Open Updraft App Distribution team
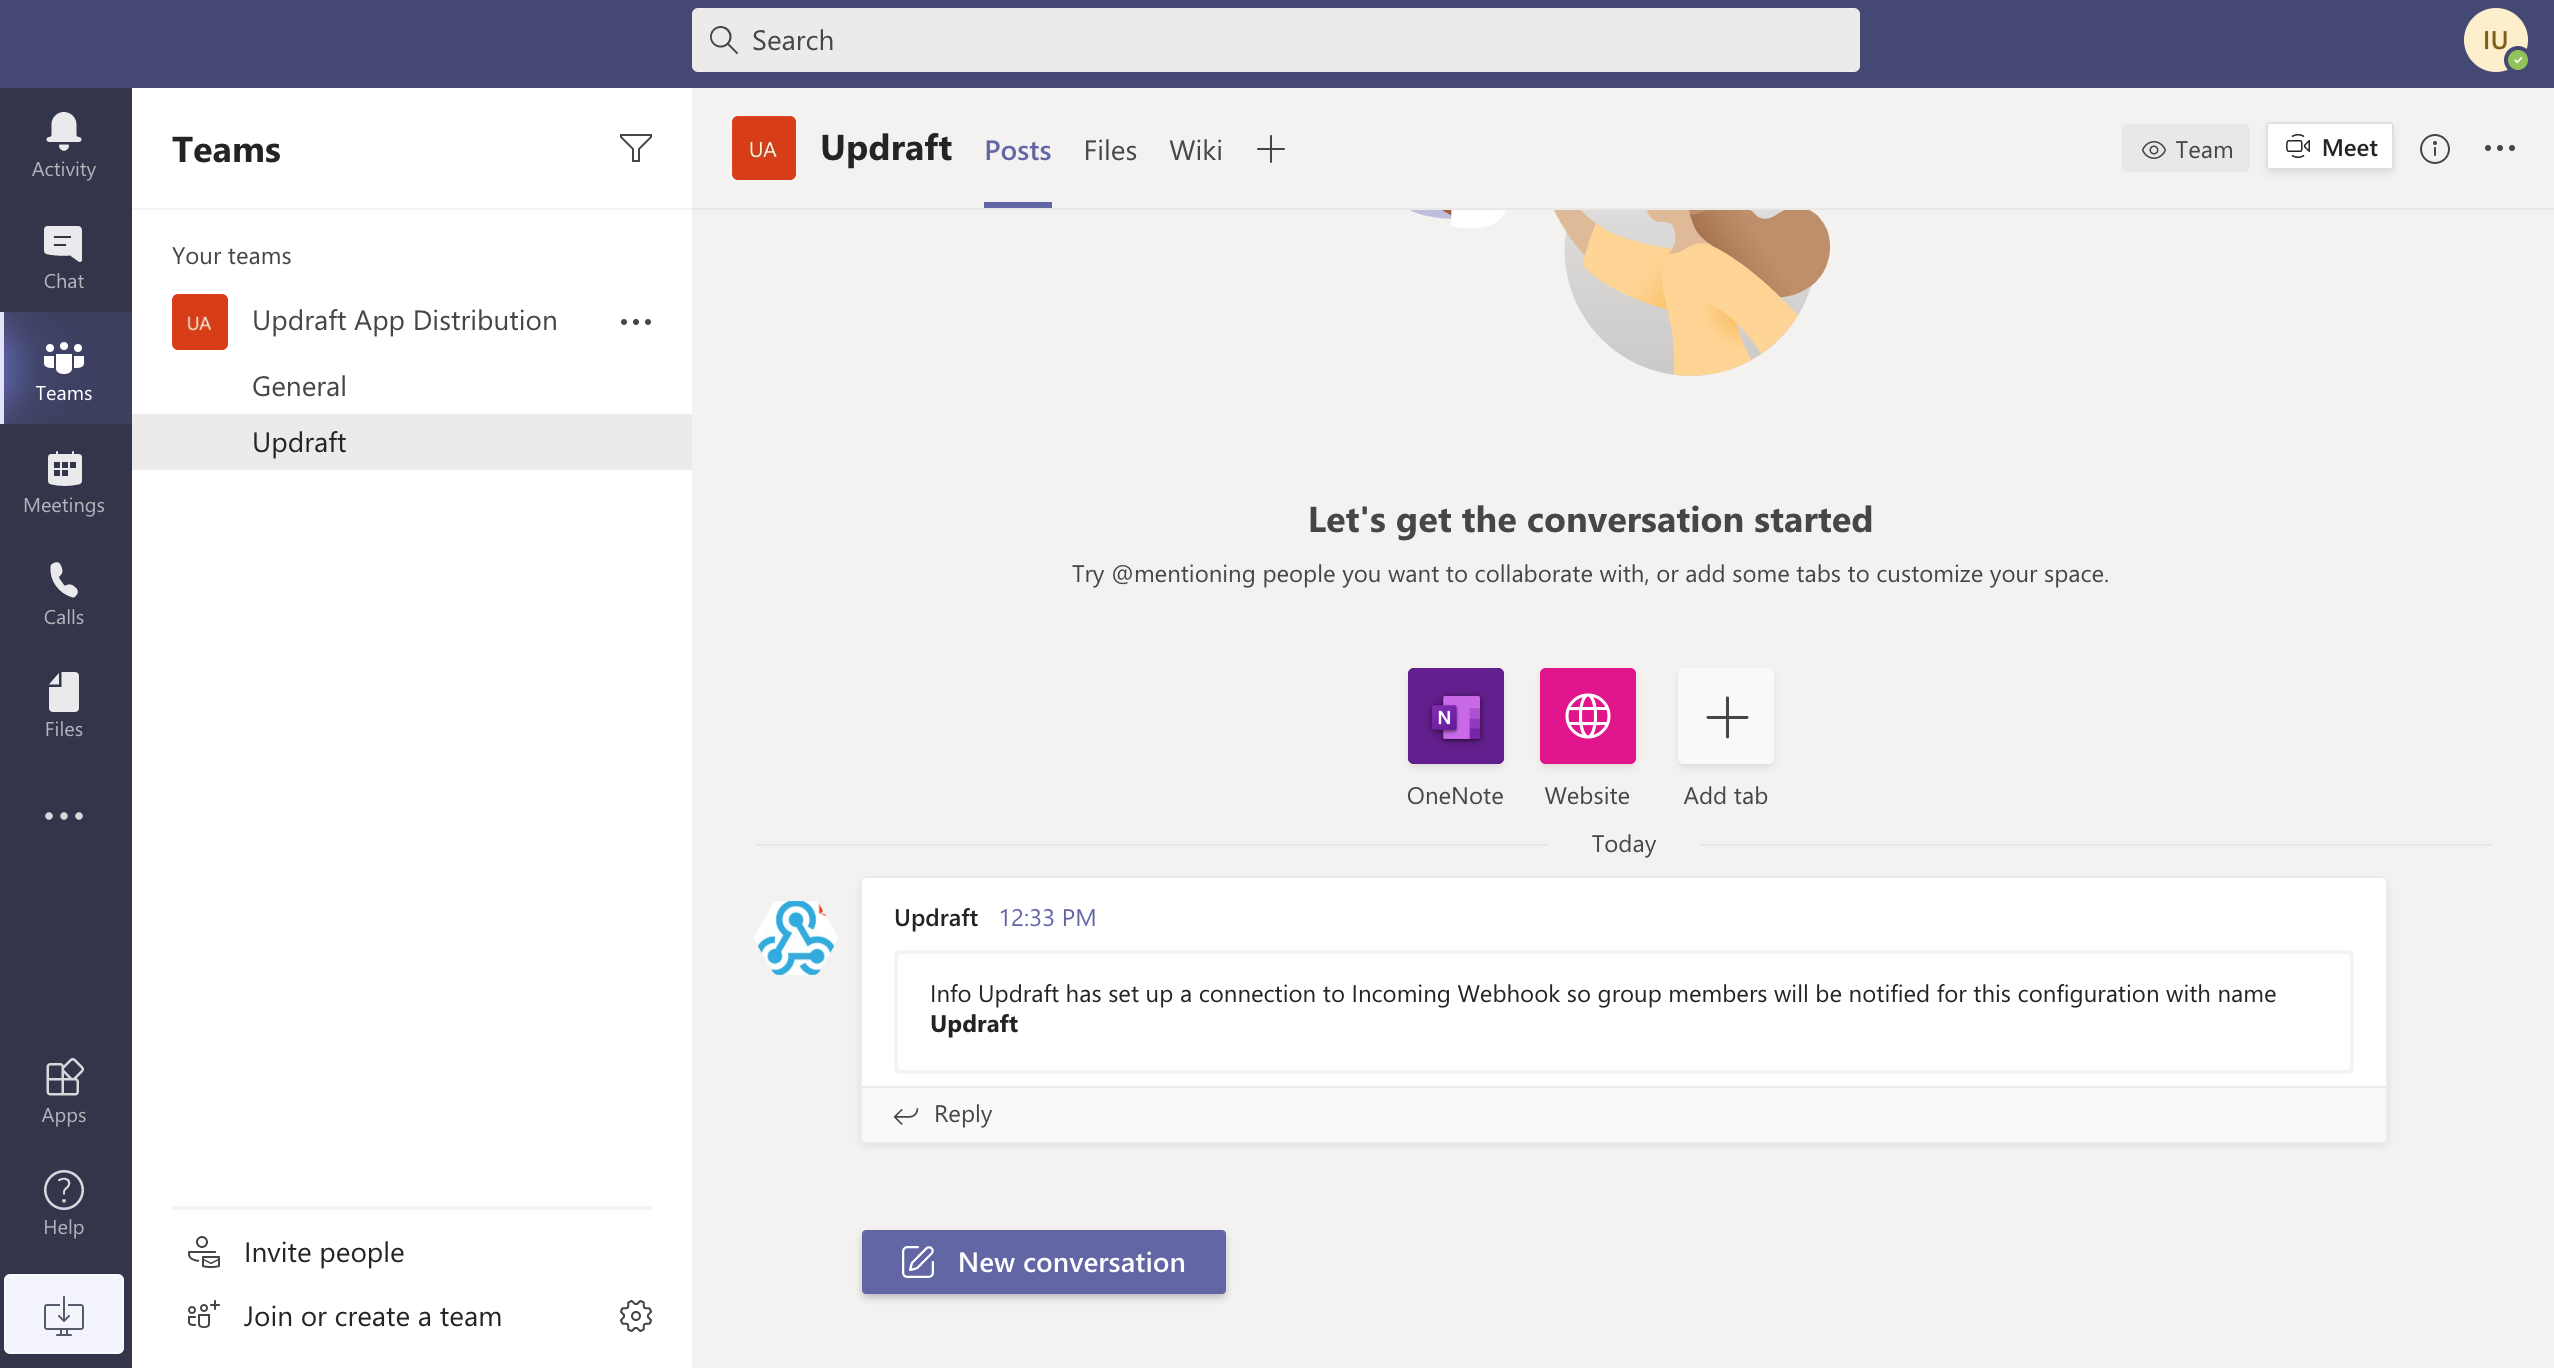2554x1368 pixels. (x=405, y=321)
